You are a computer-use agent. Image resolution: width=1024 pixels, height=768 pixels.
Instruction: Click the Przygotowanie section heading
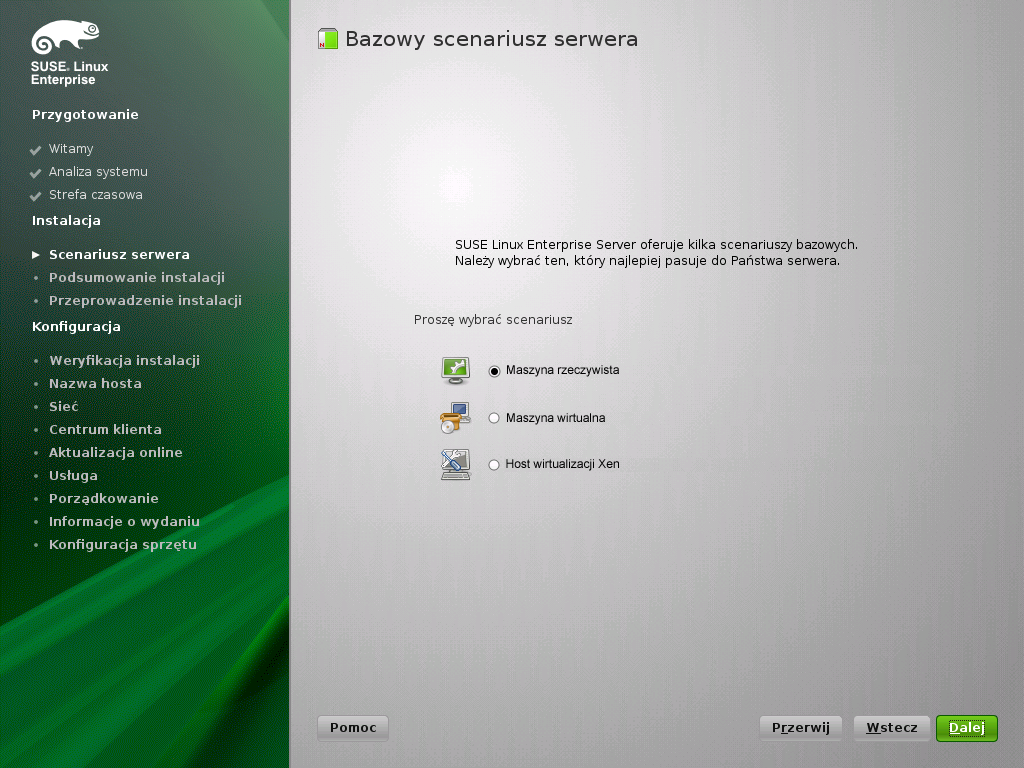click(x=85, y=115)
